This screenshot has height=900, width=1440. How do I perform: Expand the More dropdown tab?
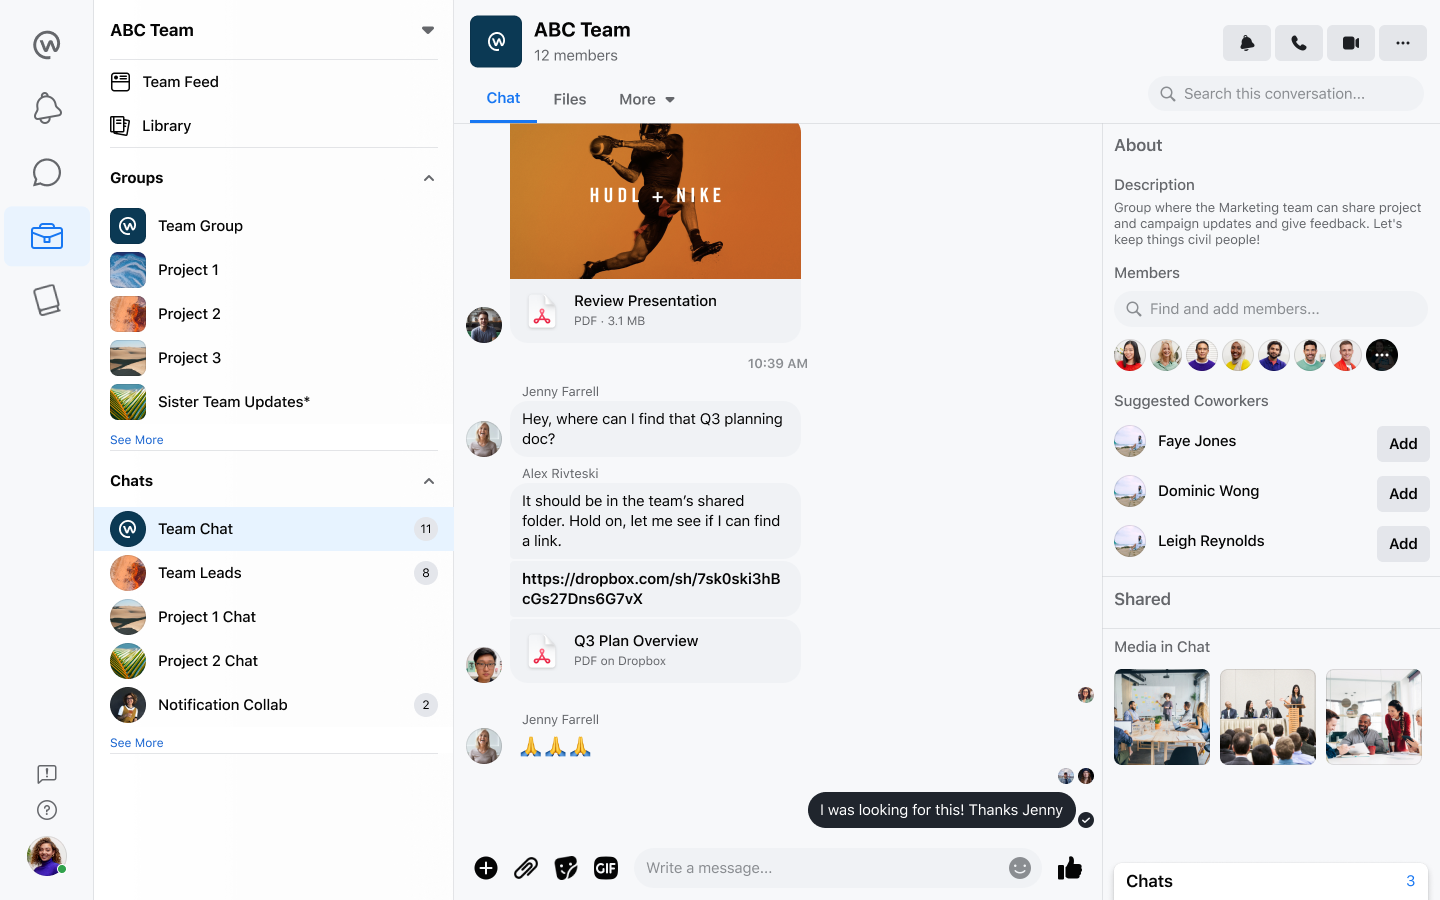pos(647,99)
